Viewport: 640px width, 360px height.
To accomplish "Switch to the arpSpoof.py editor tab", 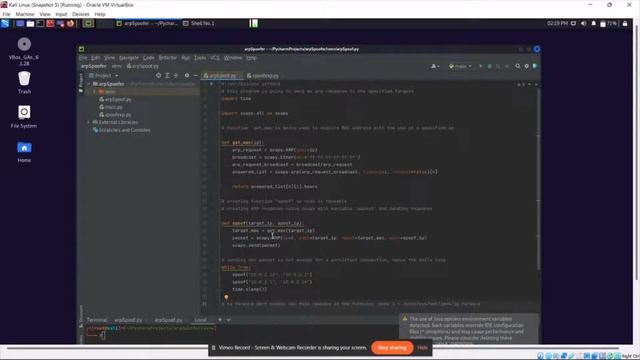I will point(221,76).
